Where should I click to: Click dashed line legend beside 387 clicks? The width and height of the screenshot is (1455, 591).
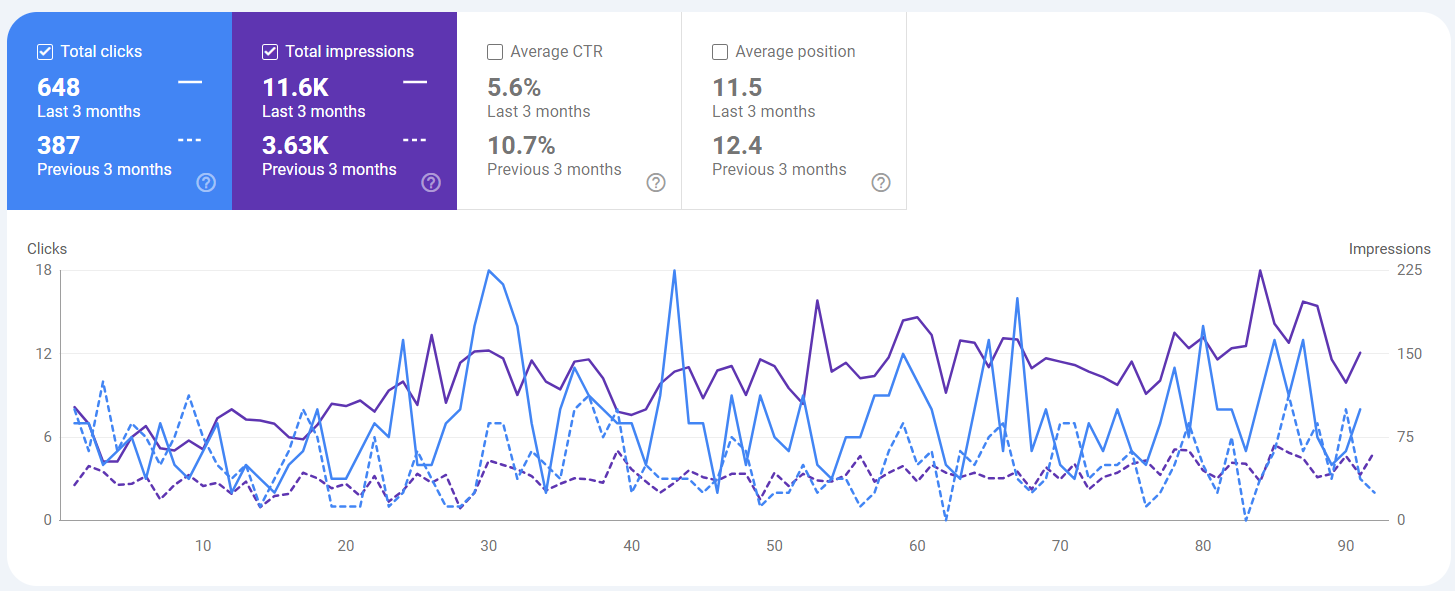pyautogui.click(x=190, y=140)
